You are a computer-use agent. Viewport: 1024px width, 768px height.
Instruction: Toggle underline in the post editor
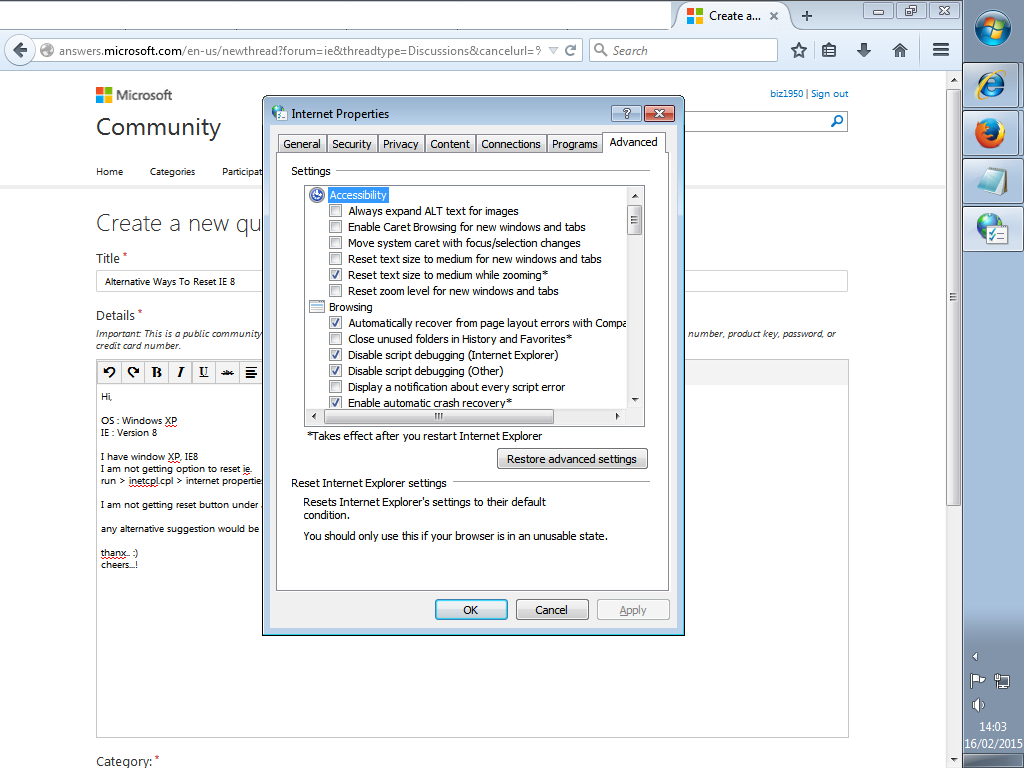point(204,372)
